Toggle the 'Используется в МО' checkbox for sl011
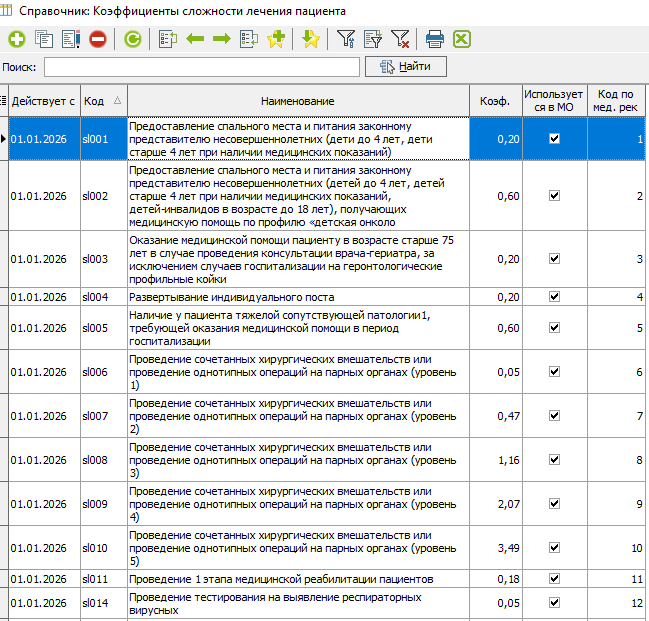The height and width of the screenshot is (621, 649). [554, 579]
